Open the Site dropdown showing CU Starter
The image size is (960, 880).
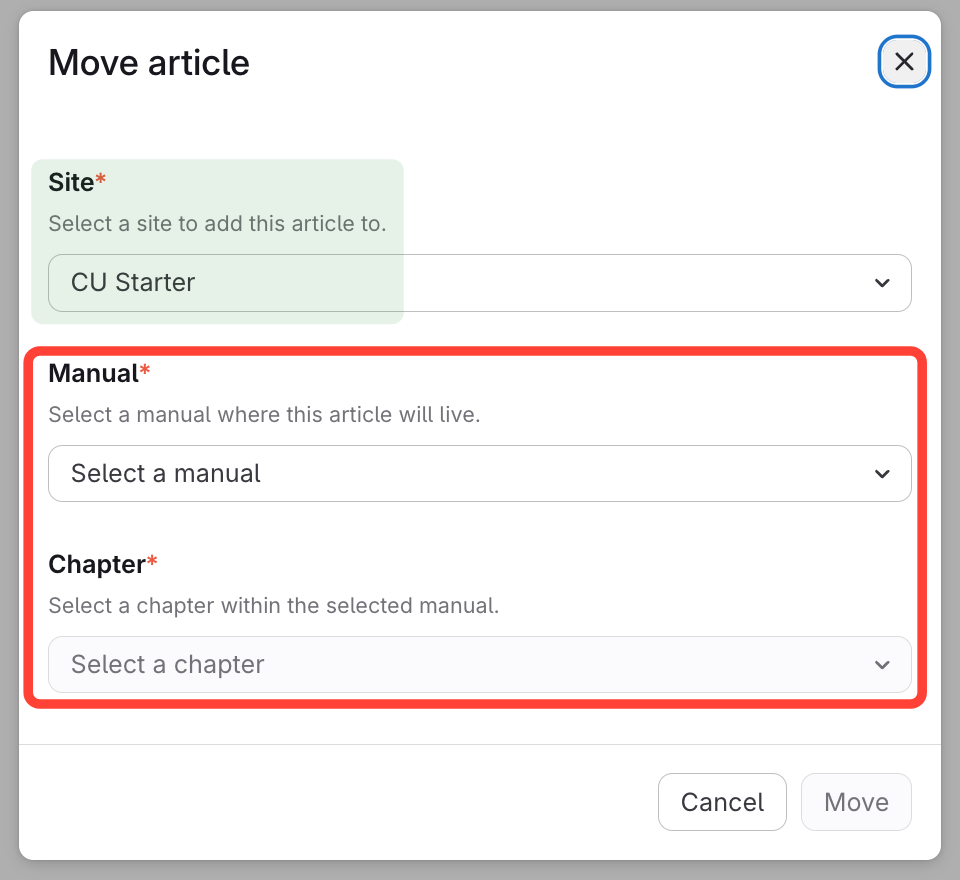pos(479,283)
